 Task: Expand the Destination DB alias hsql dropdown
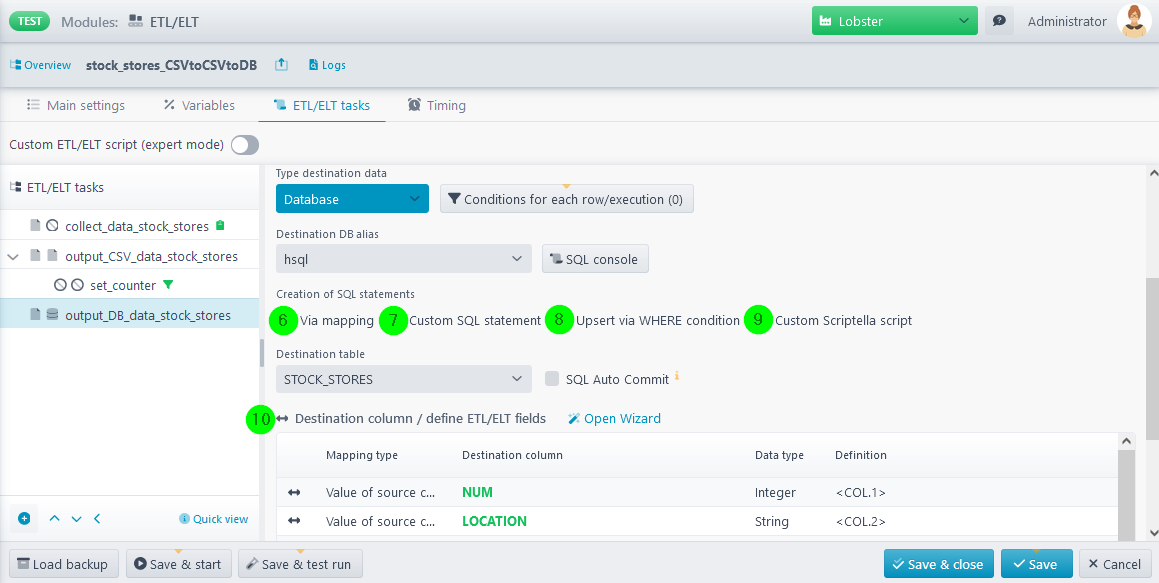[403, 259]
